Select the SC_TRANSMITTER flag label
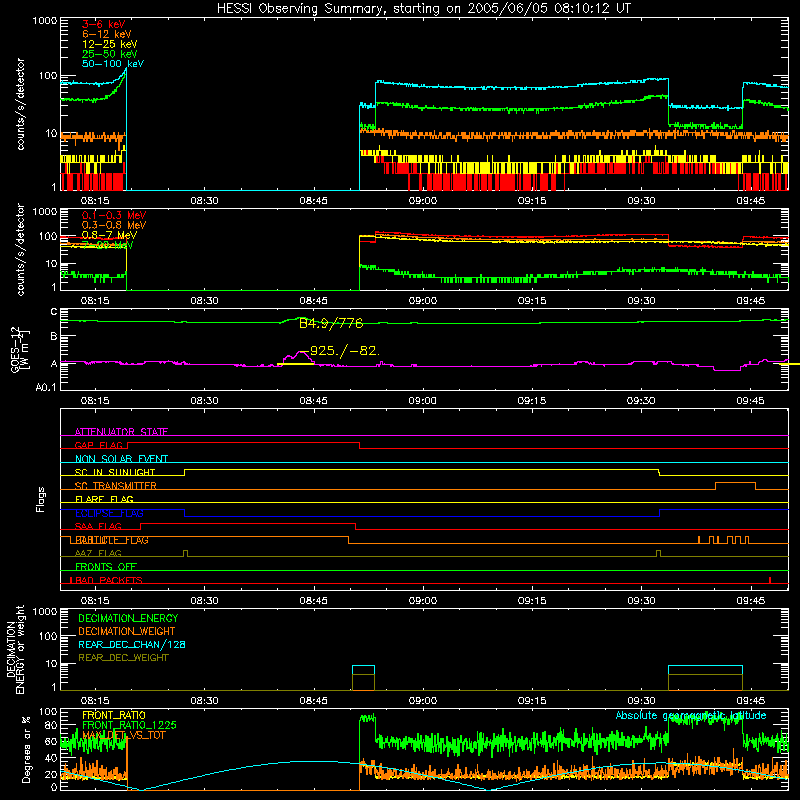 115,485
